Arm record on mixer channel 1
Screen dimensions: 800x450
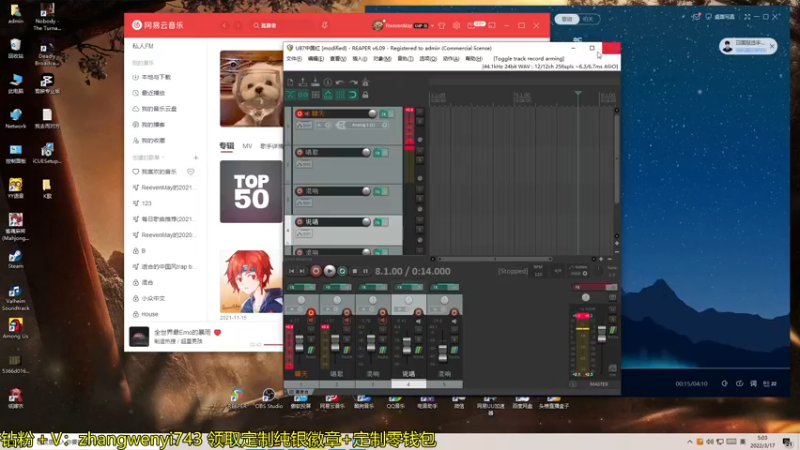tap(311, 312)
